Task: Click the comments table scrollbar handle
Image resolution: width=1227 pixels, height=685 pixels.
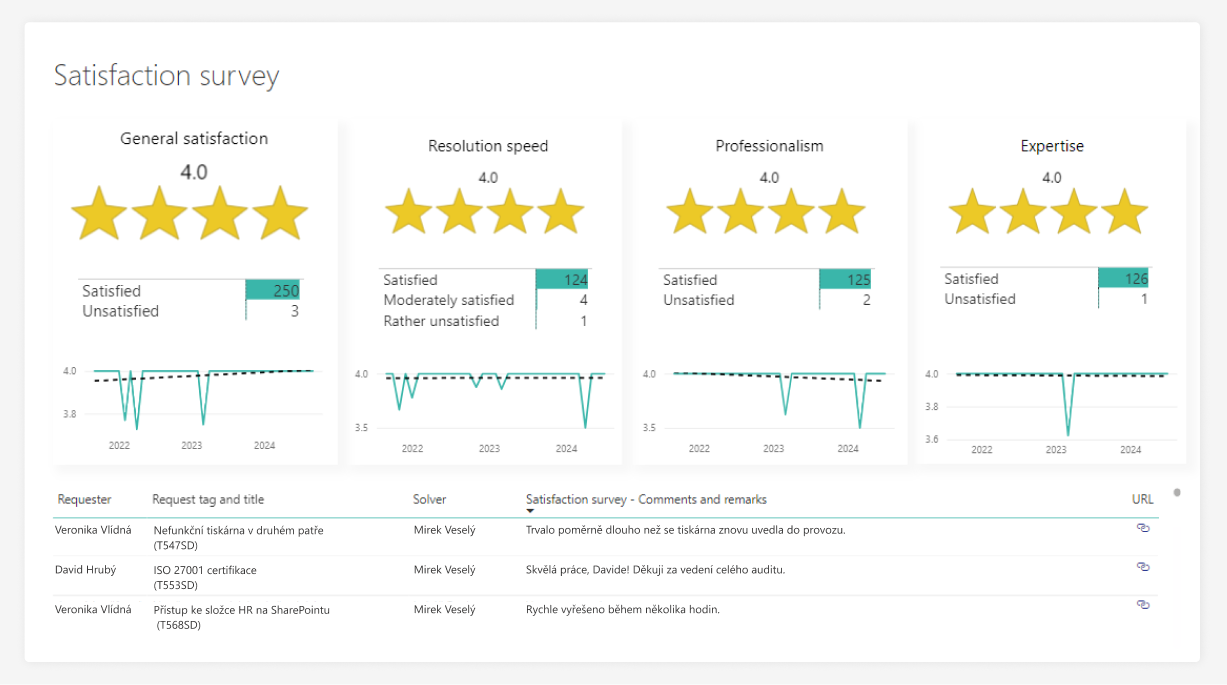Action: (x=1177, y=492)
